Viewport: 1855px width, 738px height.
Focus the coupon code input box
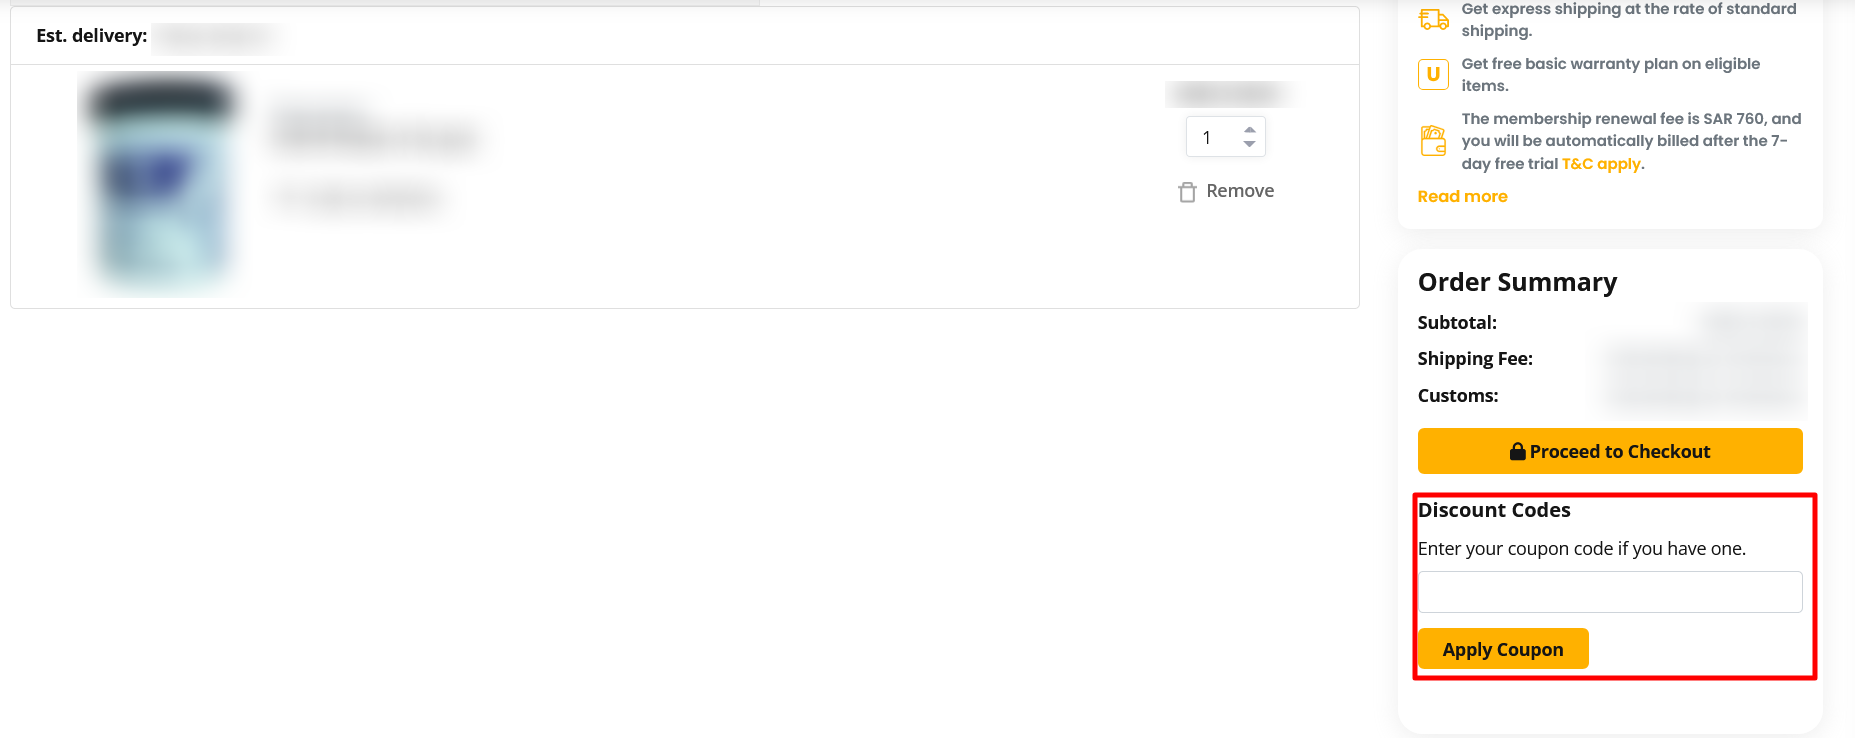pos(1610,592)
